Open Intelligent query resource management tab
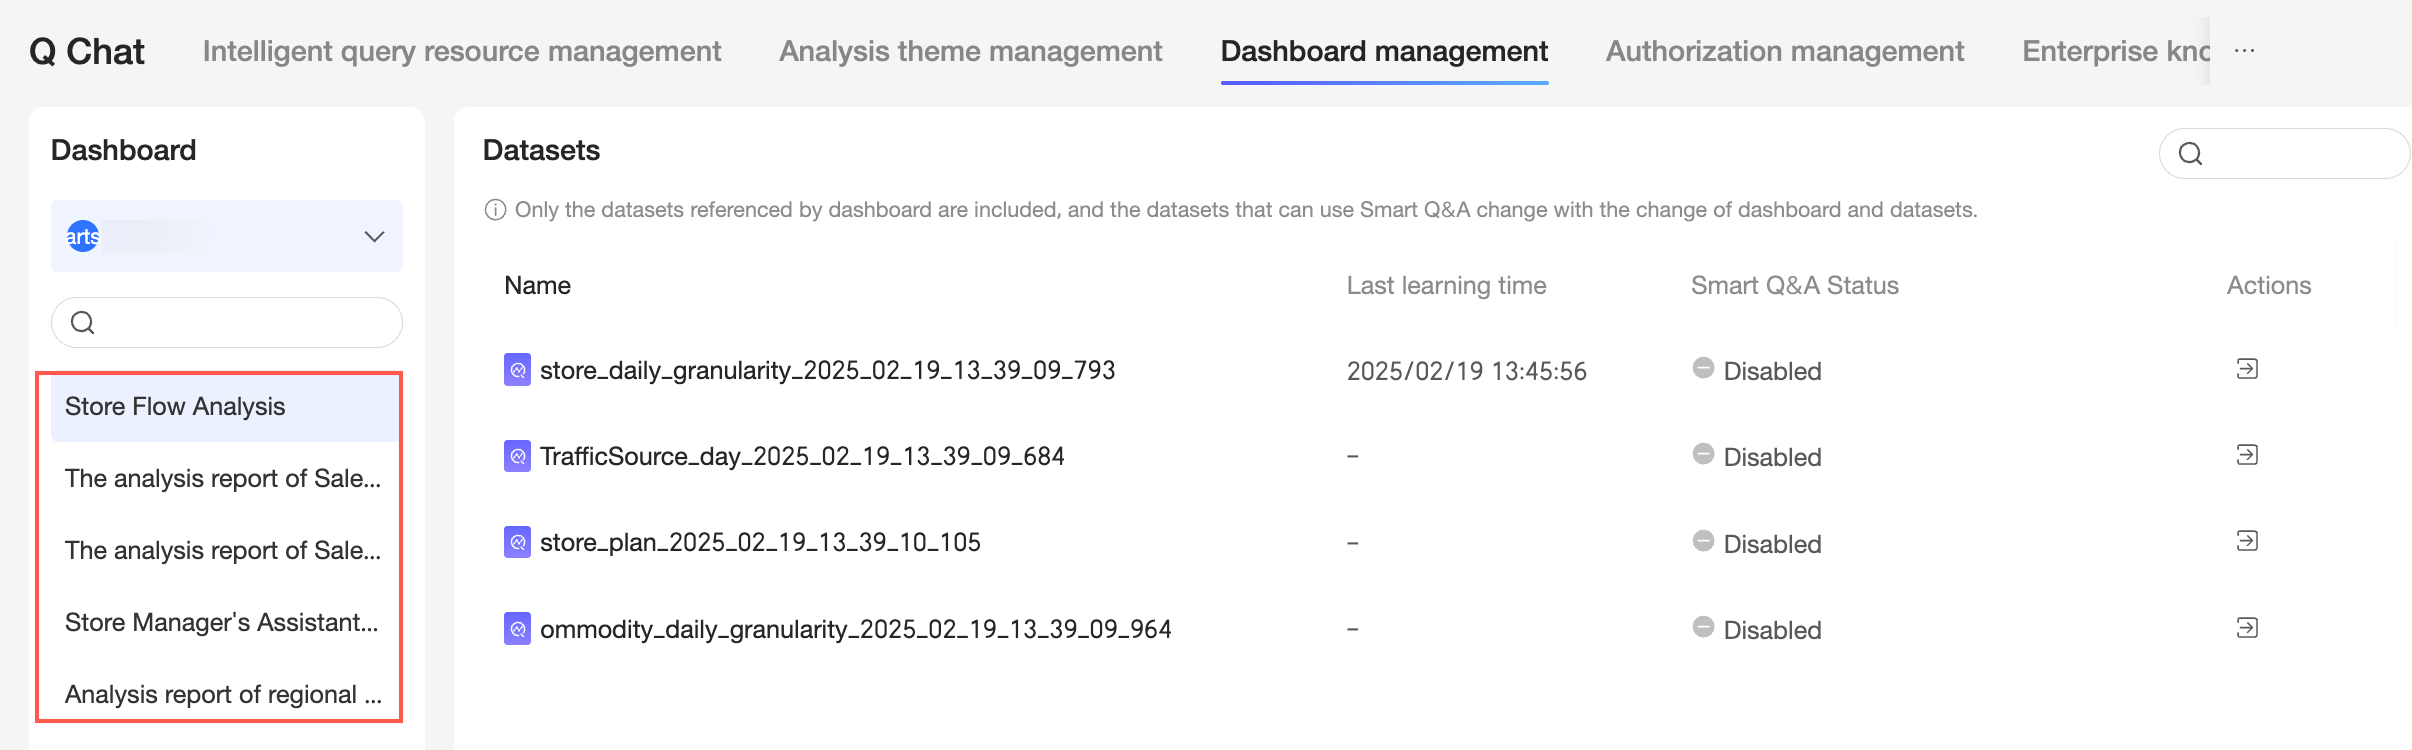The width and height of the screenshot is (2412, 750). pos(461,51)
